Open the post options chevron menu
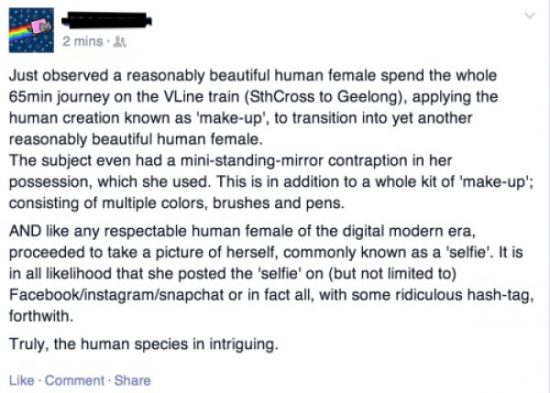This screenshot has width=550, height=393. coord(530,15)
